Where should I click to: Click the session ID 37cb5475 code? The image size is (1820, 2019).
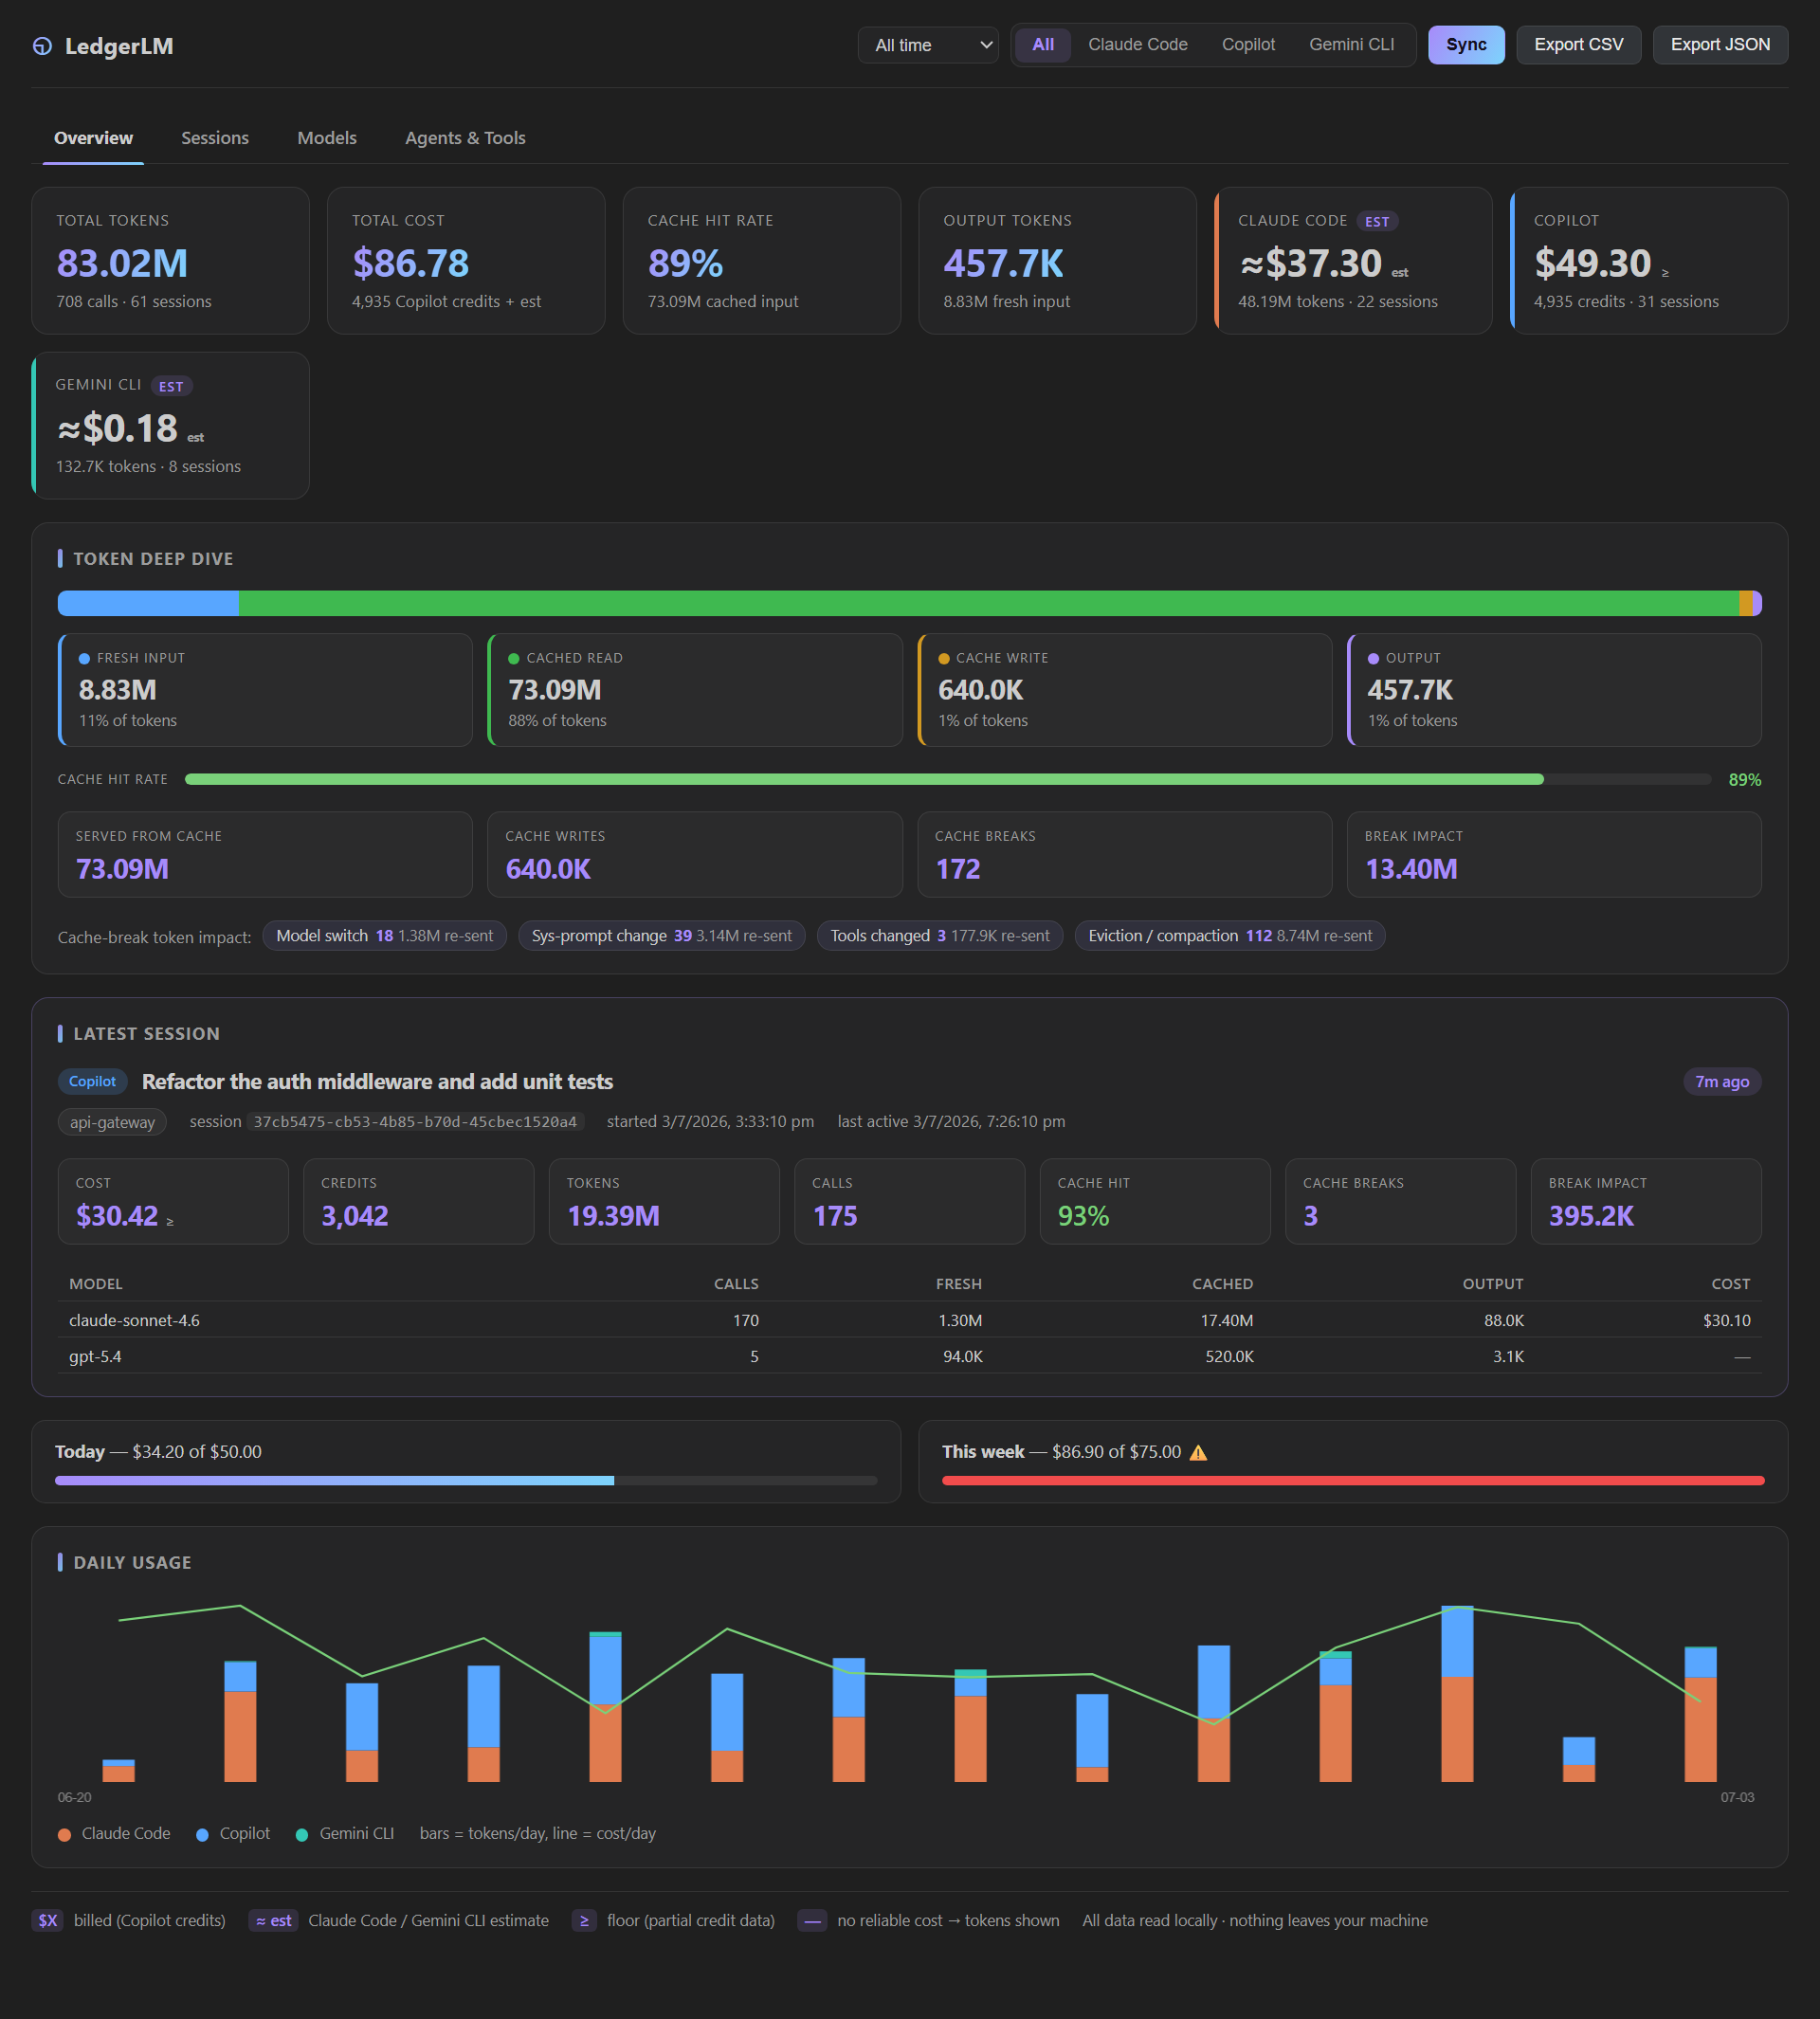pos(415,1122)
